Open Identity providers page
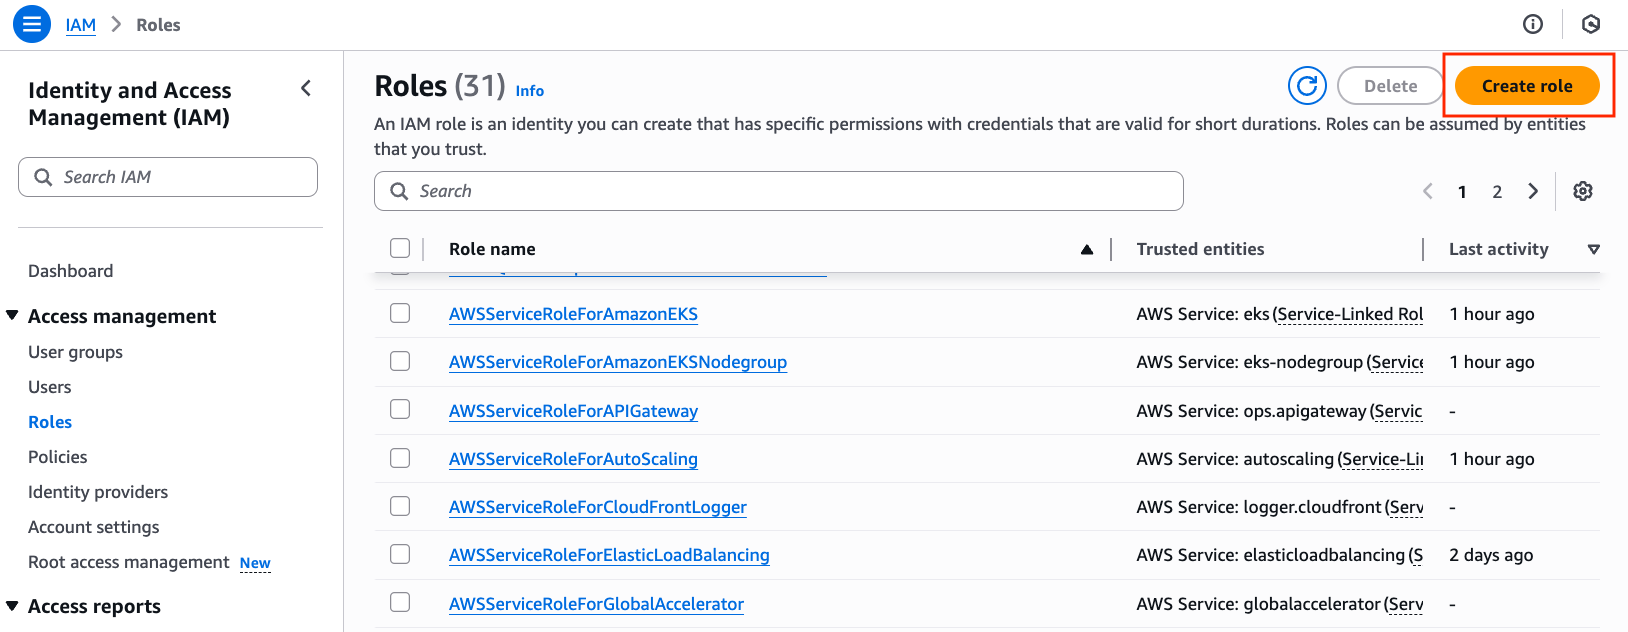The image size is (1628, 632). [98, 492]
